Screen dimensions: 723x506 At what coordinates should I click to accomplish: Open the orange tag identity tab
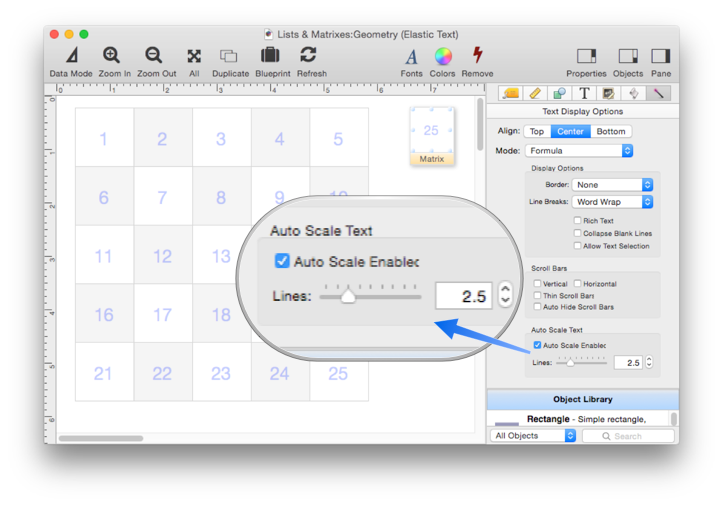click(510, 94)
